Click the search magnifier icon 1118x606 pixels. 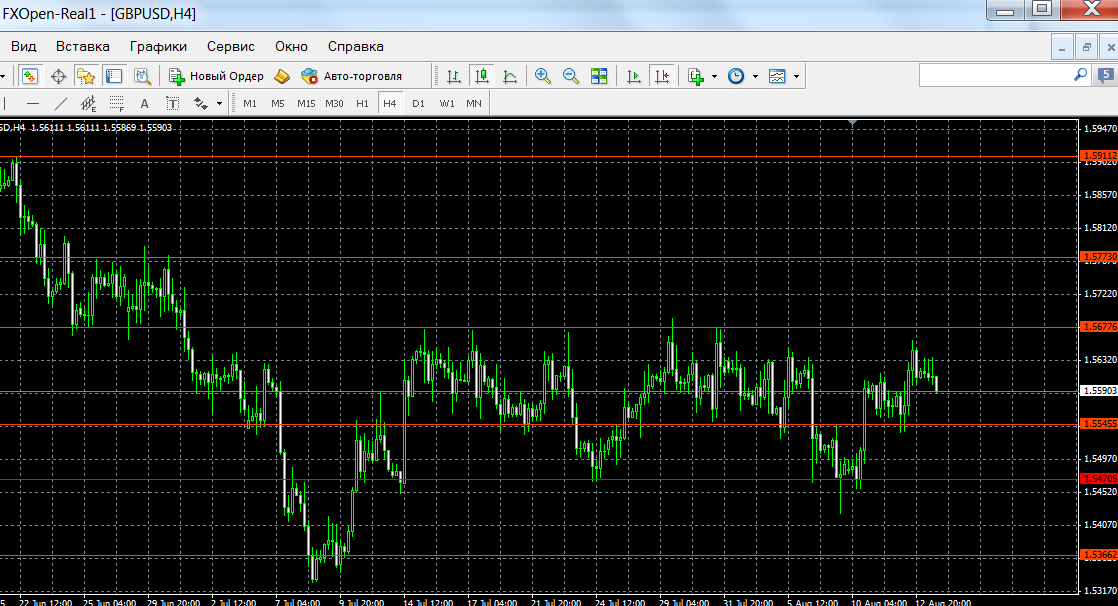(x=1081, y=74)
